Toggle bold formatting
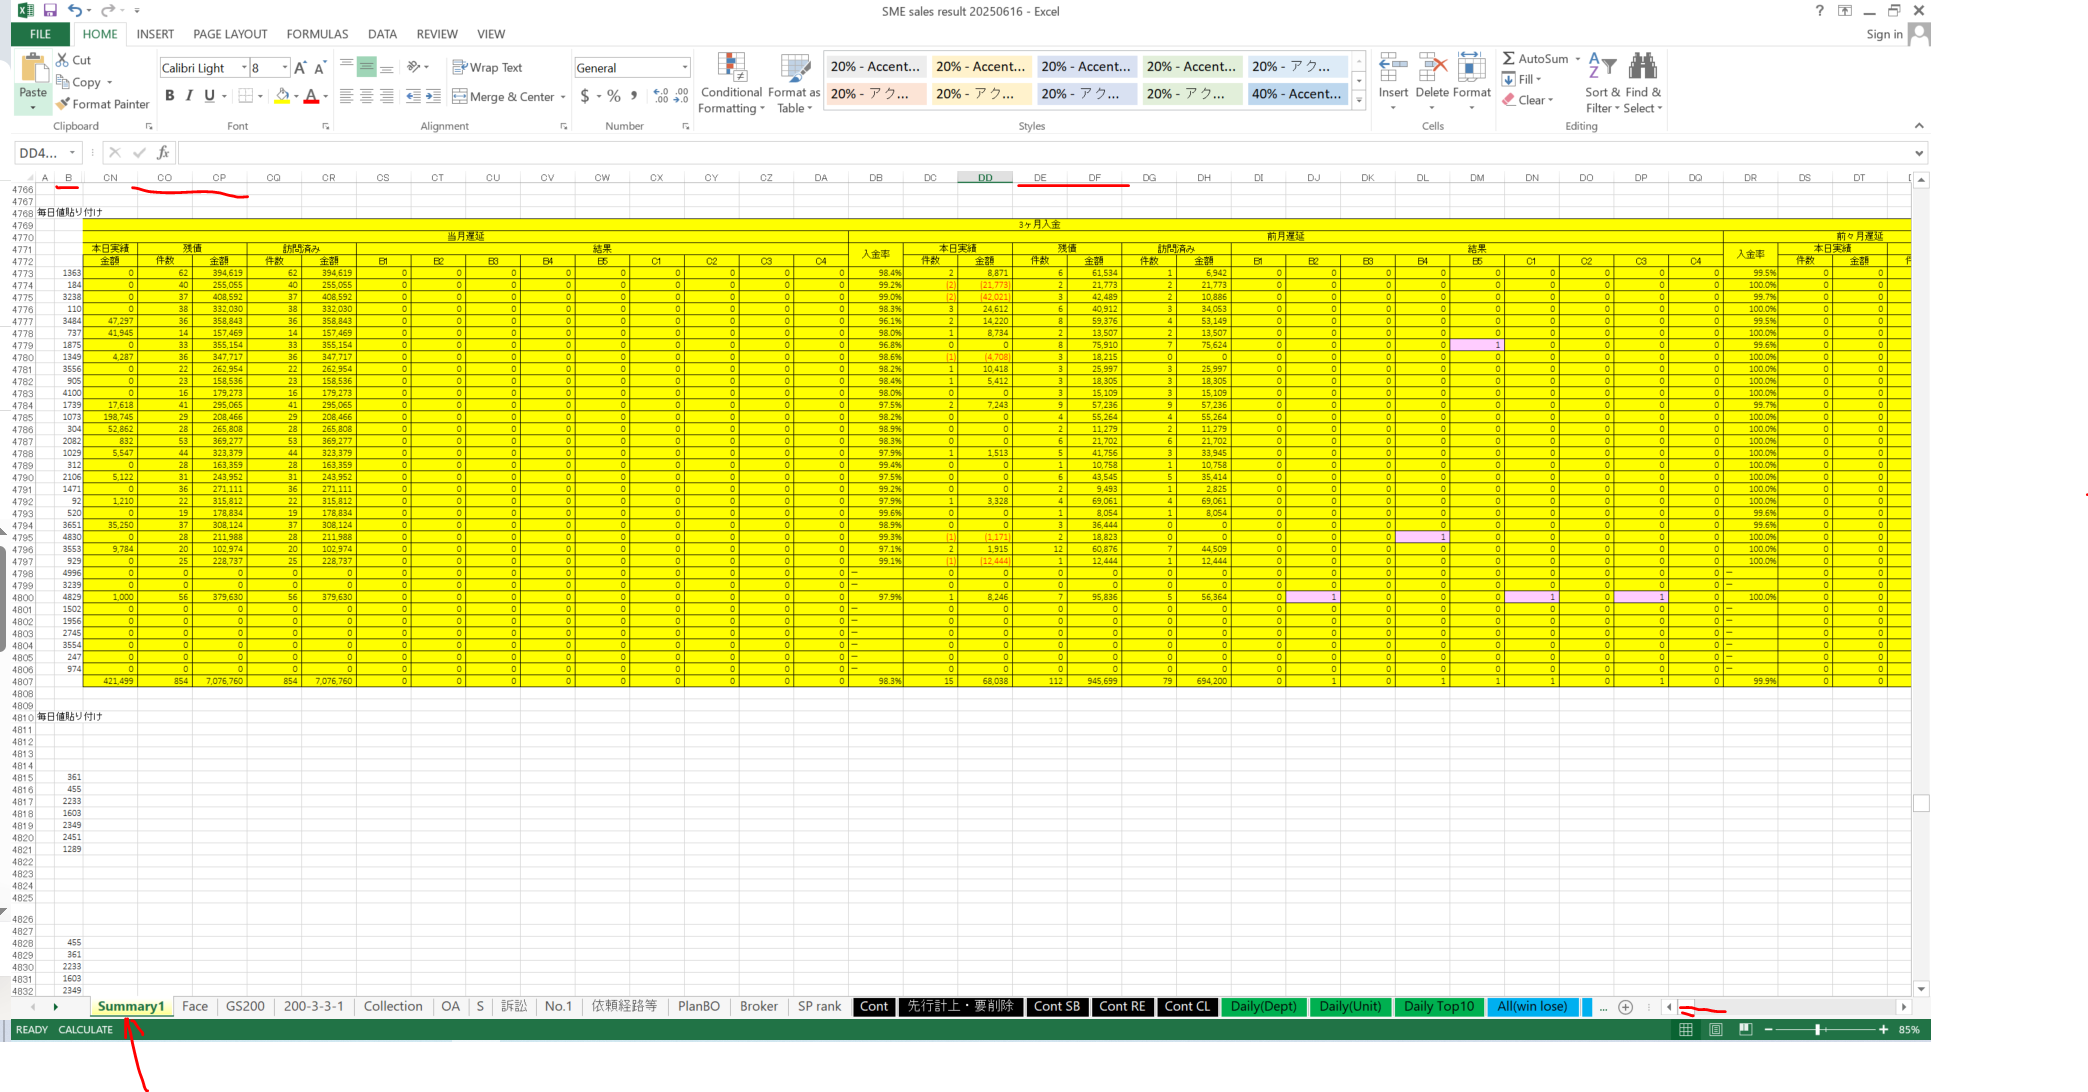Viewport: 2088px width, 1092px height. (x=170, y=96)
